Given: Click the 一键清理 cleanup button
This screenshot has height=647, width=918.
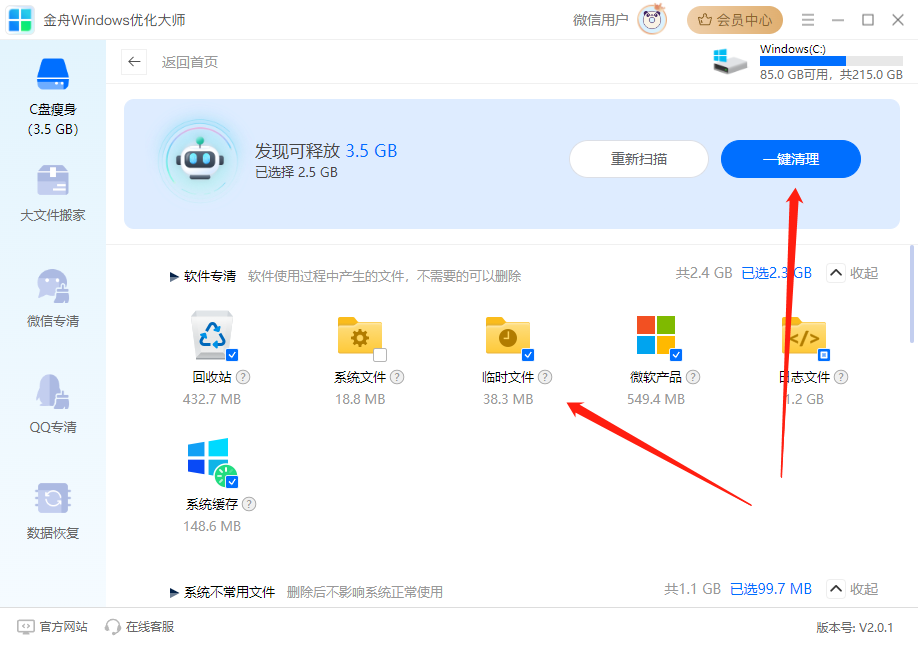Looking at the screenshot, I should tap(790, 159).
